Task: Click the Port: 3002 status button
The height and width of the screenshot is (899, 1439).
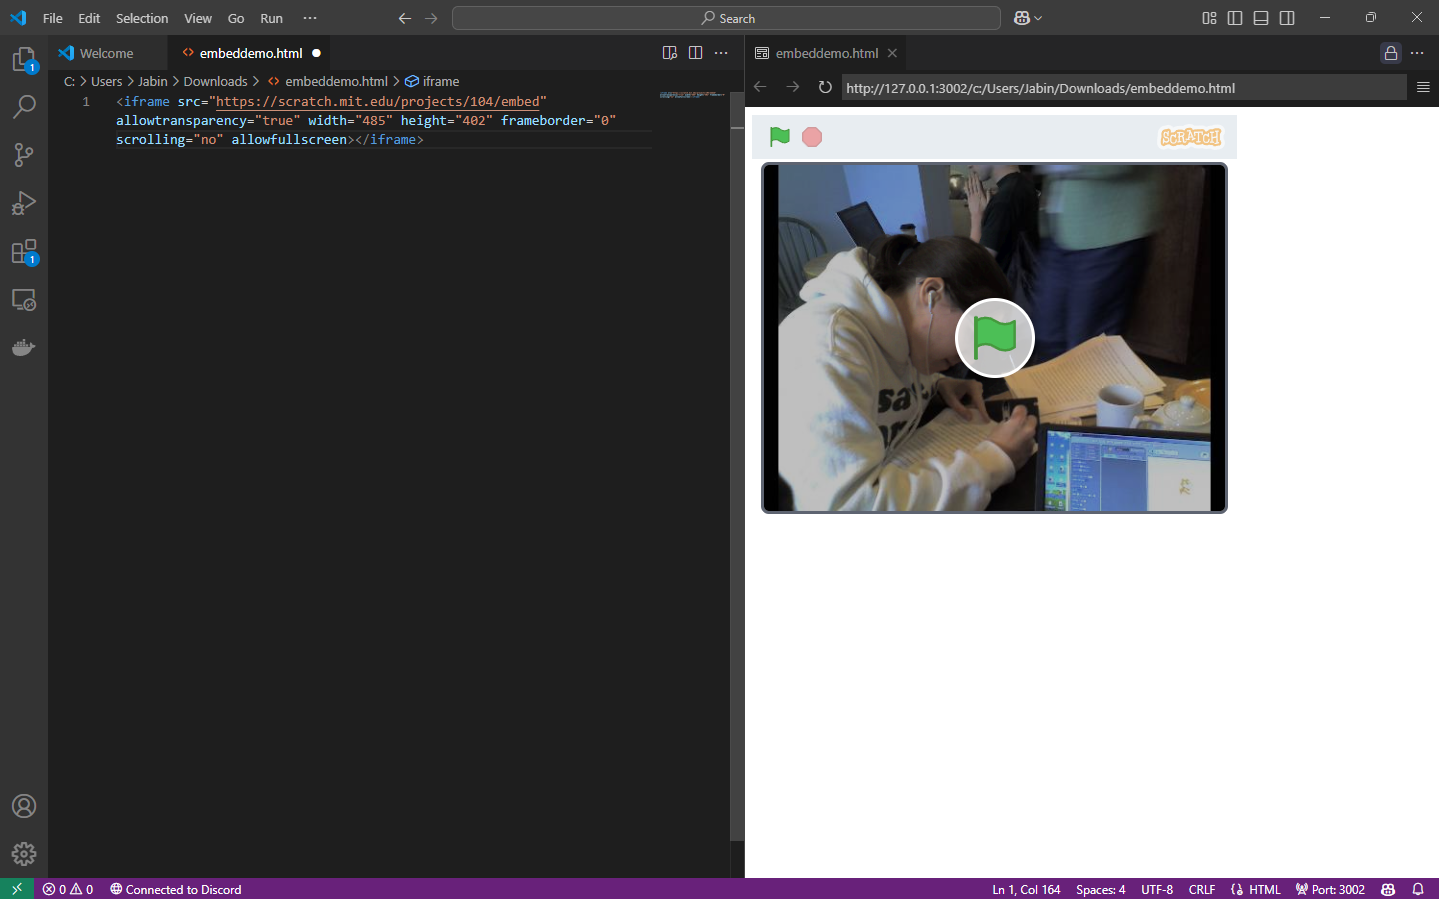Action: pos(1330,889)
